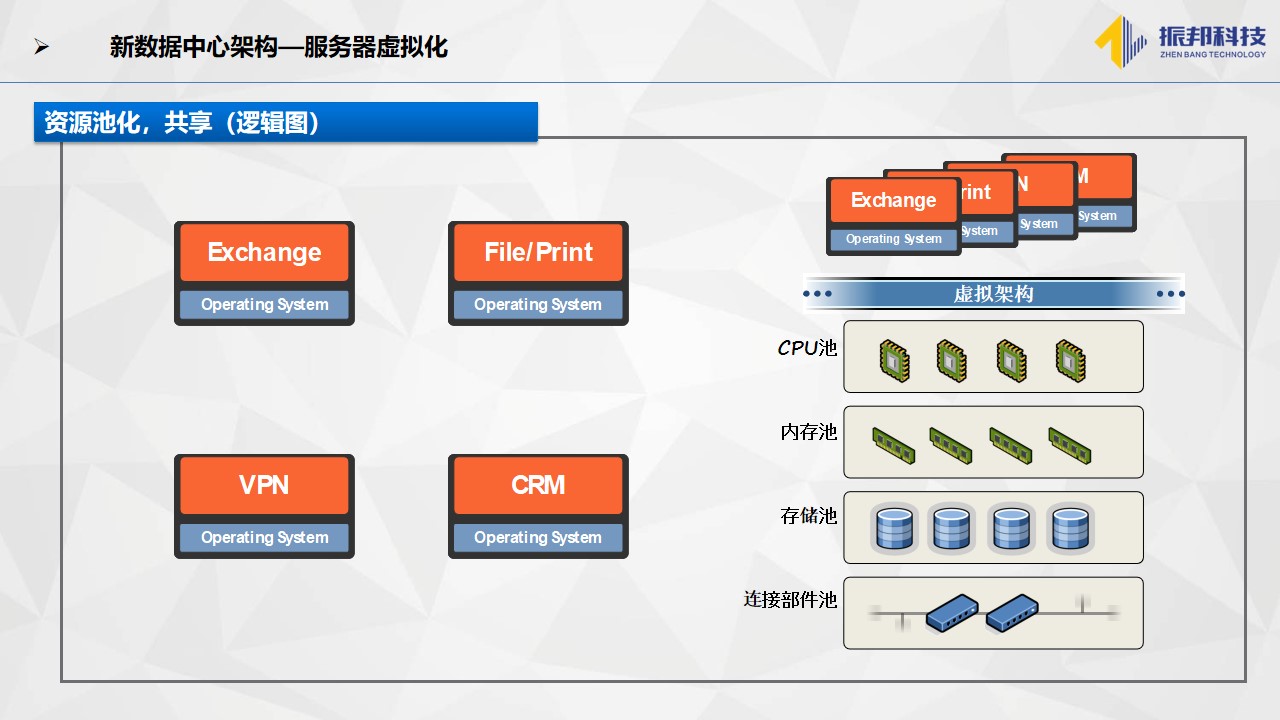Viewport: 1280px width, 720px height.
Task: Select the third storage disk in 存储池
Action: tap(1011, 528)
